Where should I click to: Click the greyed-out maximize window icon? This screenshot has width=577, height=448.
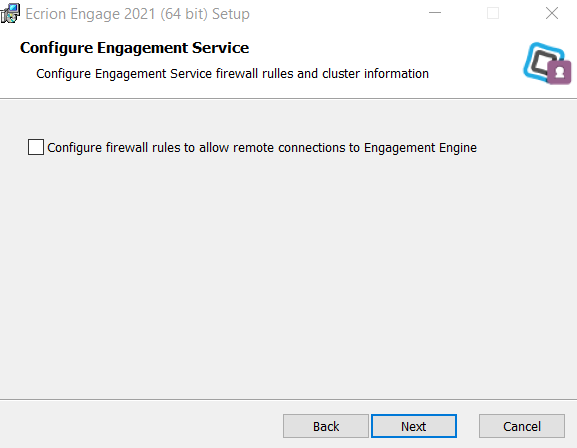click(x=493, y=13)
